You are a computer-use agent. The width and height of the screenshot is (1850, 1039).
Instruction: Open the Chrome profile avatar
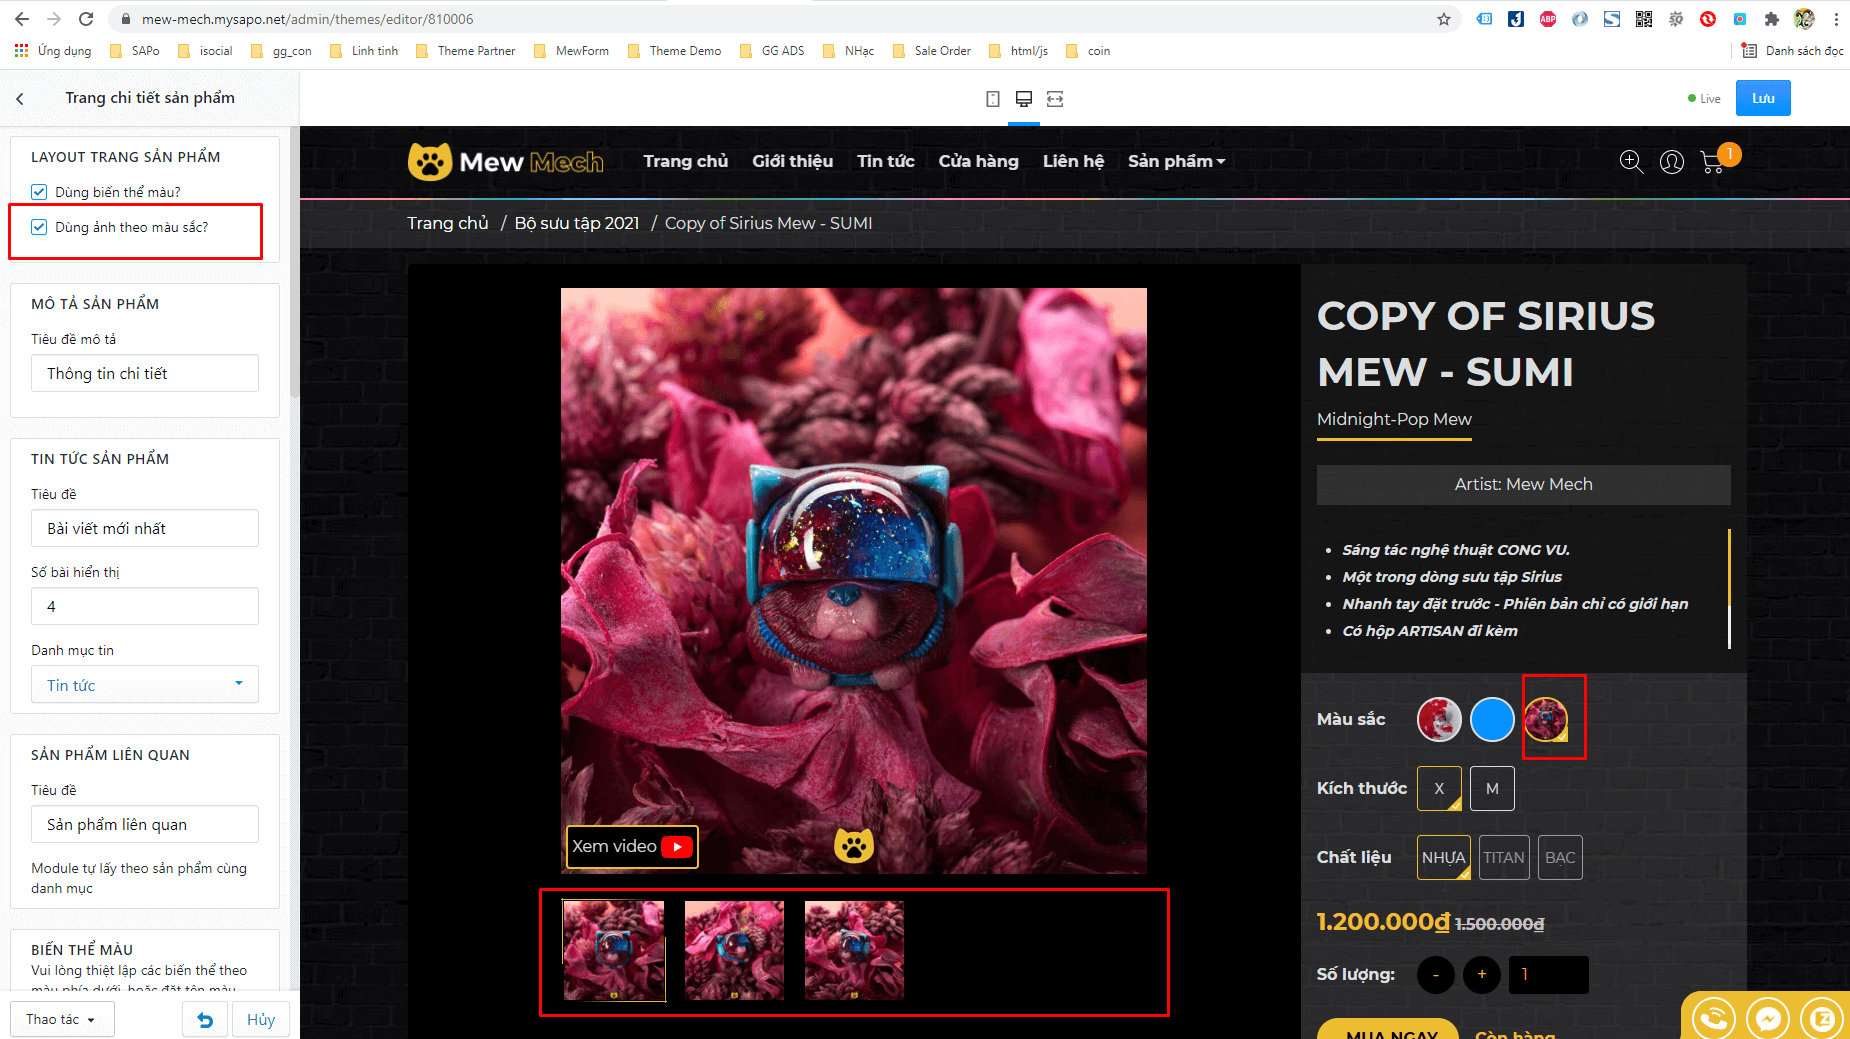click(1804, 19)
